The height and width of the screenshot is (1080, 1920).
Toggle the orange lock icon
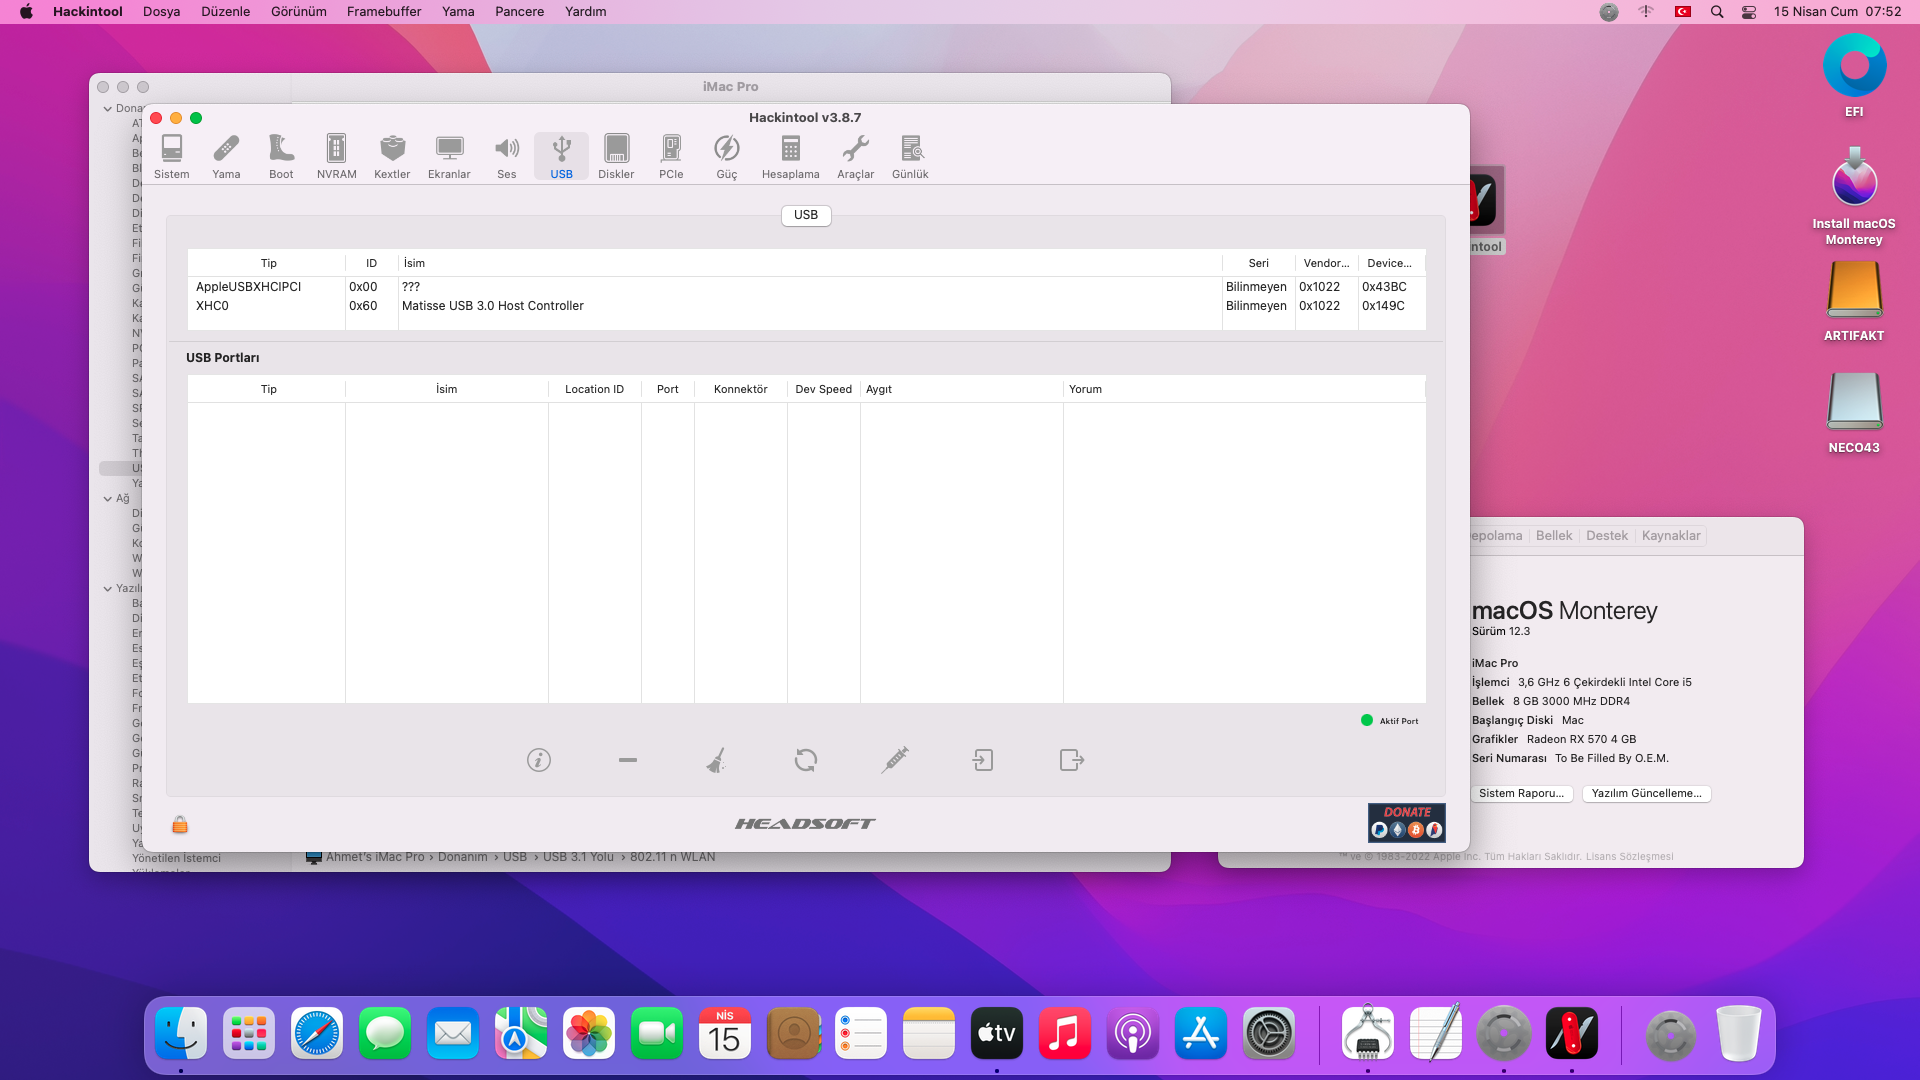[x=180, y=824]
